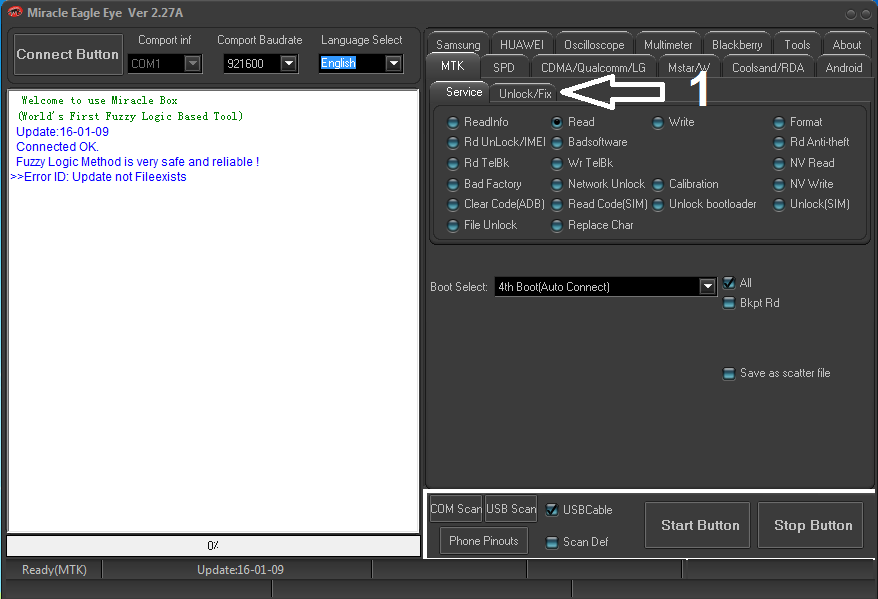Select the Replace Char option
The height and width of the screenshot is (599, 878).
pyautogui.click(x=593, y=225)
